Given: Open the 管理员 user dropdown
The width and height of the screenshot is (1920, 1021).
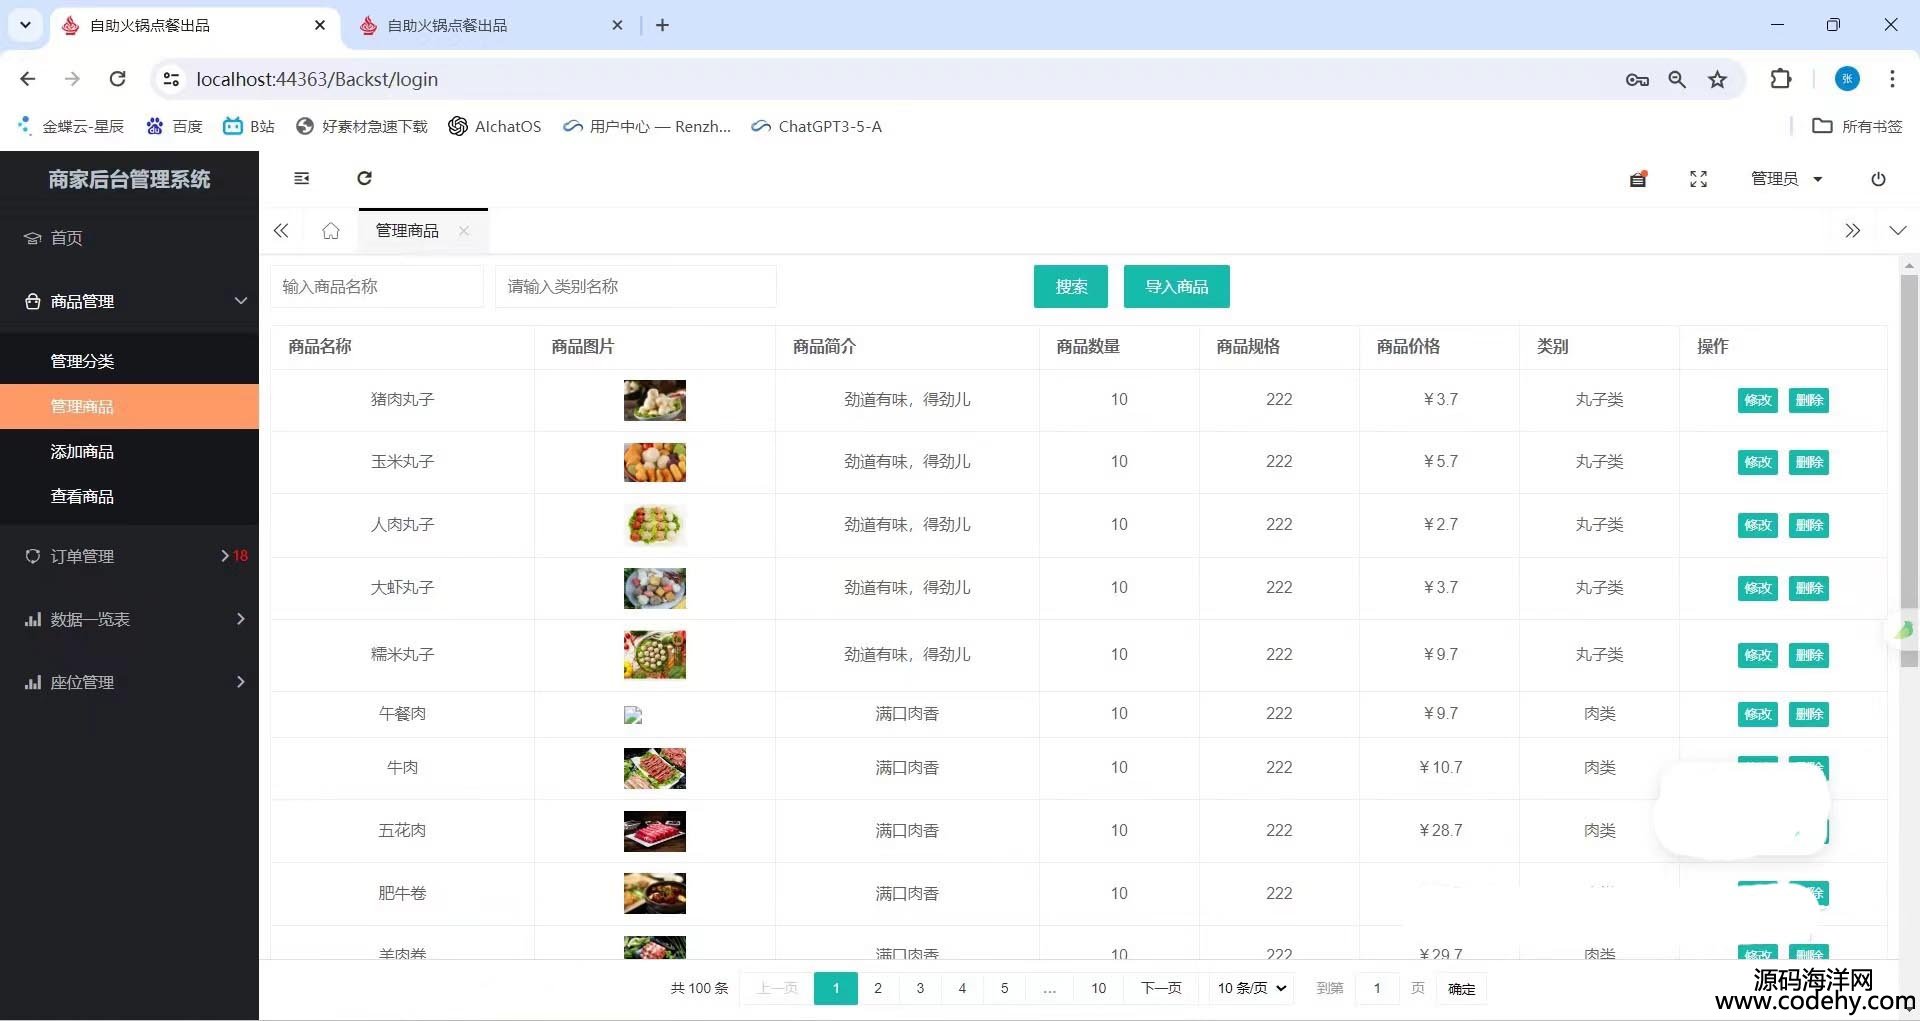Looking at the screenshot, I should tap(1787, 179).
